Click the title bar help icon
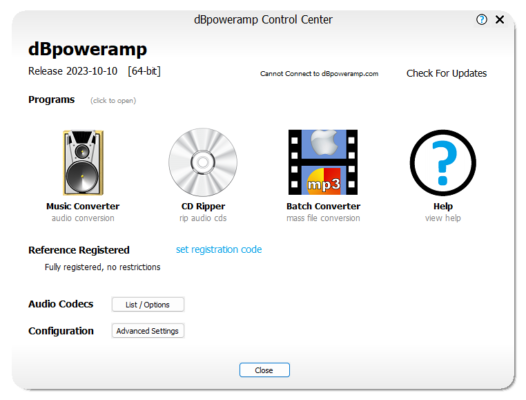The height and width of the screenshot is (400, 526). tap(481, 20)
